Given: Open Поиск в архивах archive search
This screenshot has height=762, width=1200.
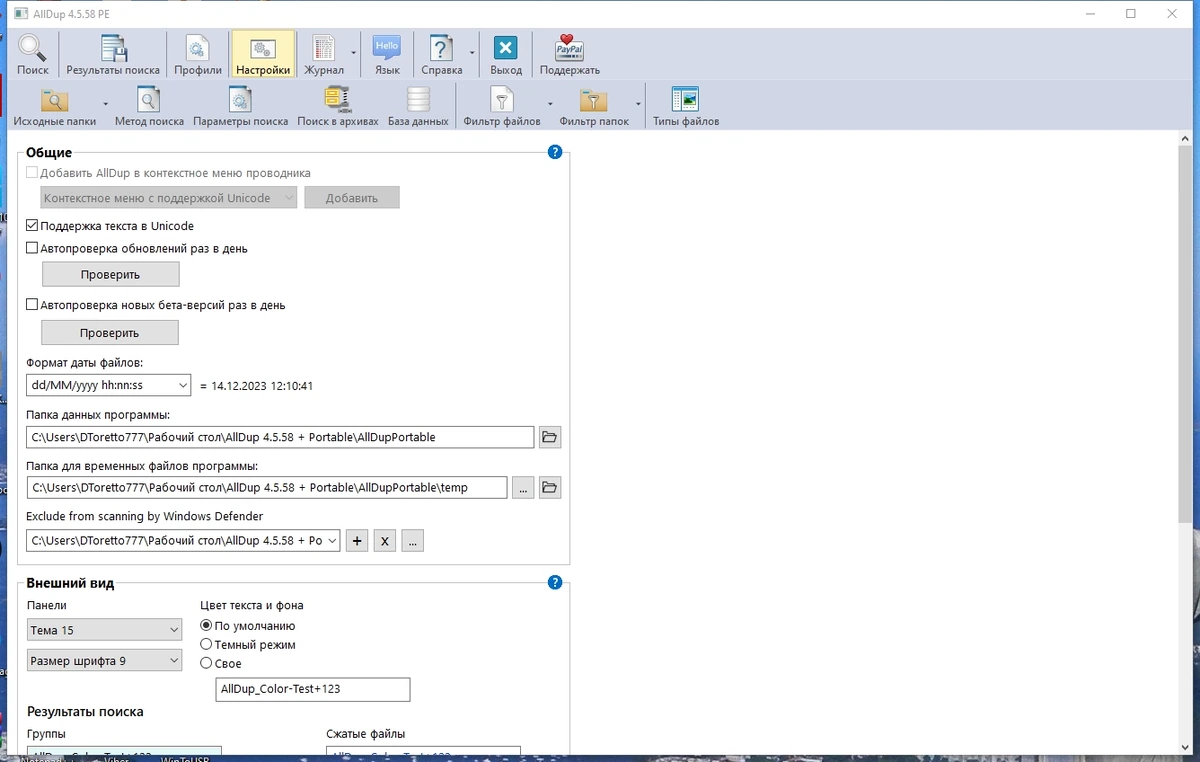Looking at the screenshot, I should (x=338, y=106).
